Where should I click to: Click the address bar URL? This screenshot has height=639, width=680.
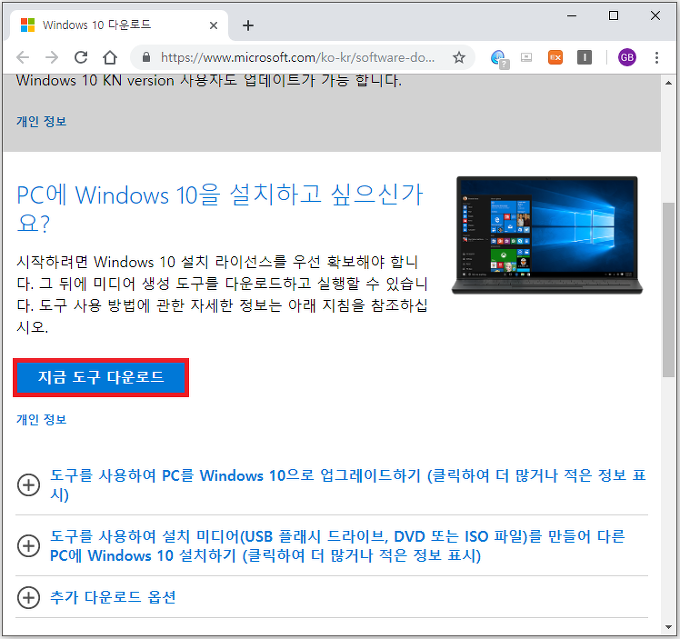pyautogui.click(x=298, y=57)
